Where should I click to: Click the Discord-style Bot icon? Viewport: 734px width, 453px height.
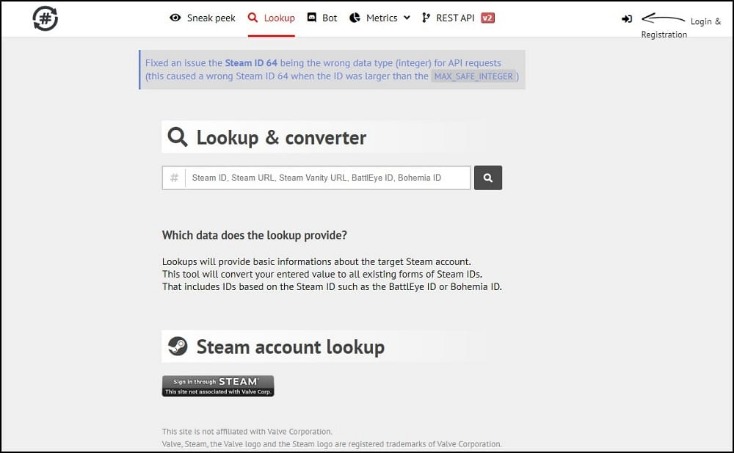coord(312,17)
